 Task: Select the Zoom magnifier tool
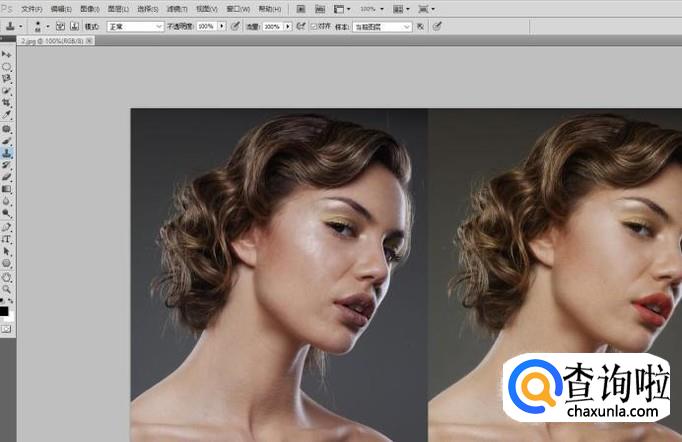6,288
